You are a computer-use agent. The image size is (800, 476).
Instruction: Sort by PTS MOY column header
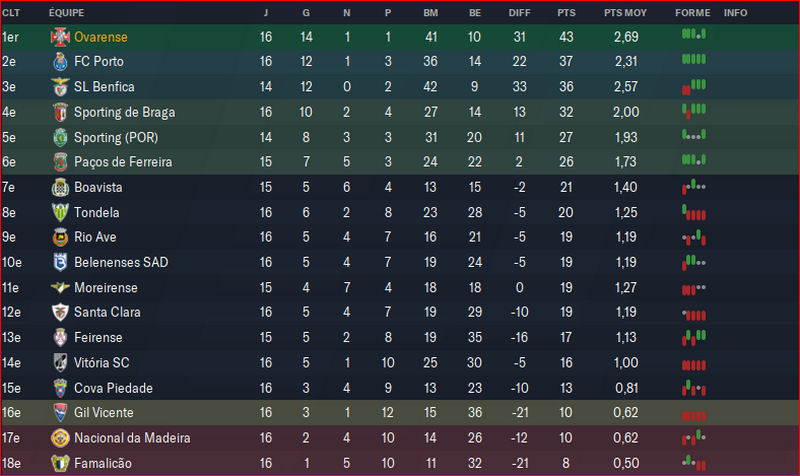point(625,13)
